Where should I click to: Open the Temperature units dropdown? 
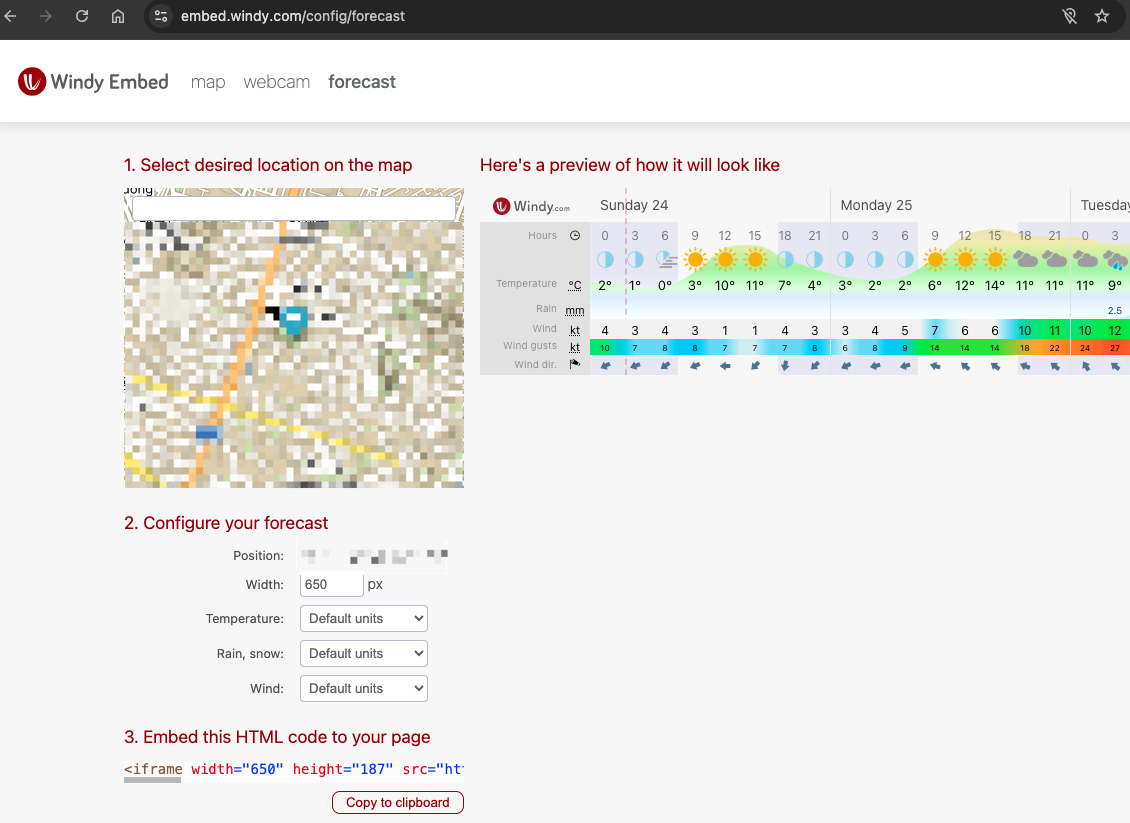click(363, 618)
